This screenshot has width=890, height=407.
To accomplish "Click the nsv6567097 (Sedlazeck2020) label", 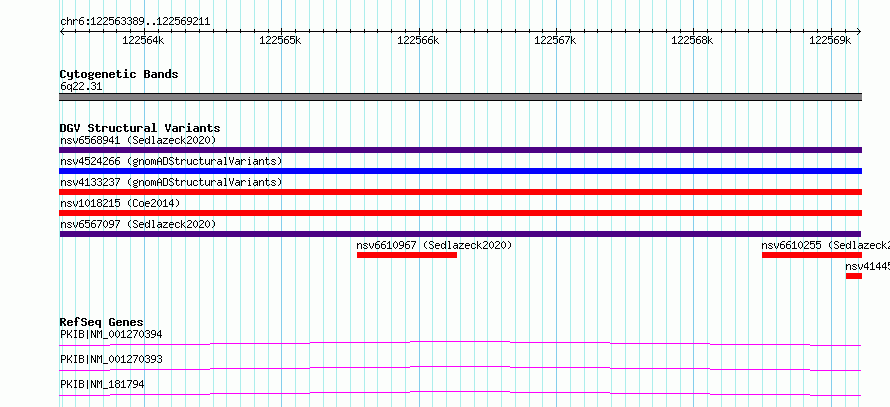I will click(x=138, y=224).
